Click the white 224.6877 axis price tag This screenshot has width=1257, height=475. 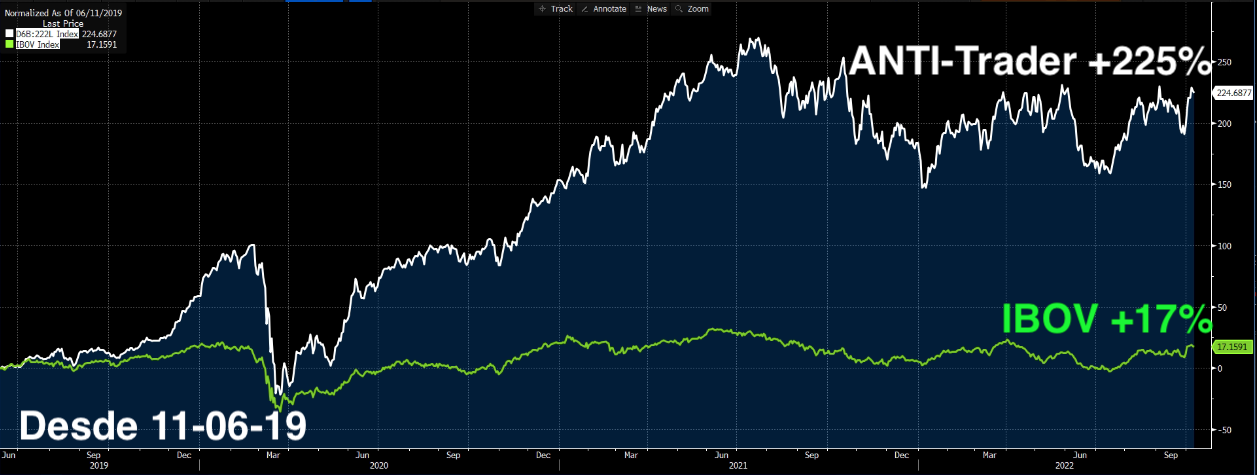pos(1233,92)
